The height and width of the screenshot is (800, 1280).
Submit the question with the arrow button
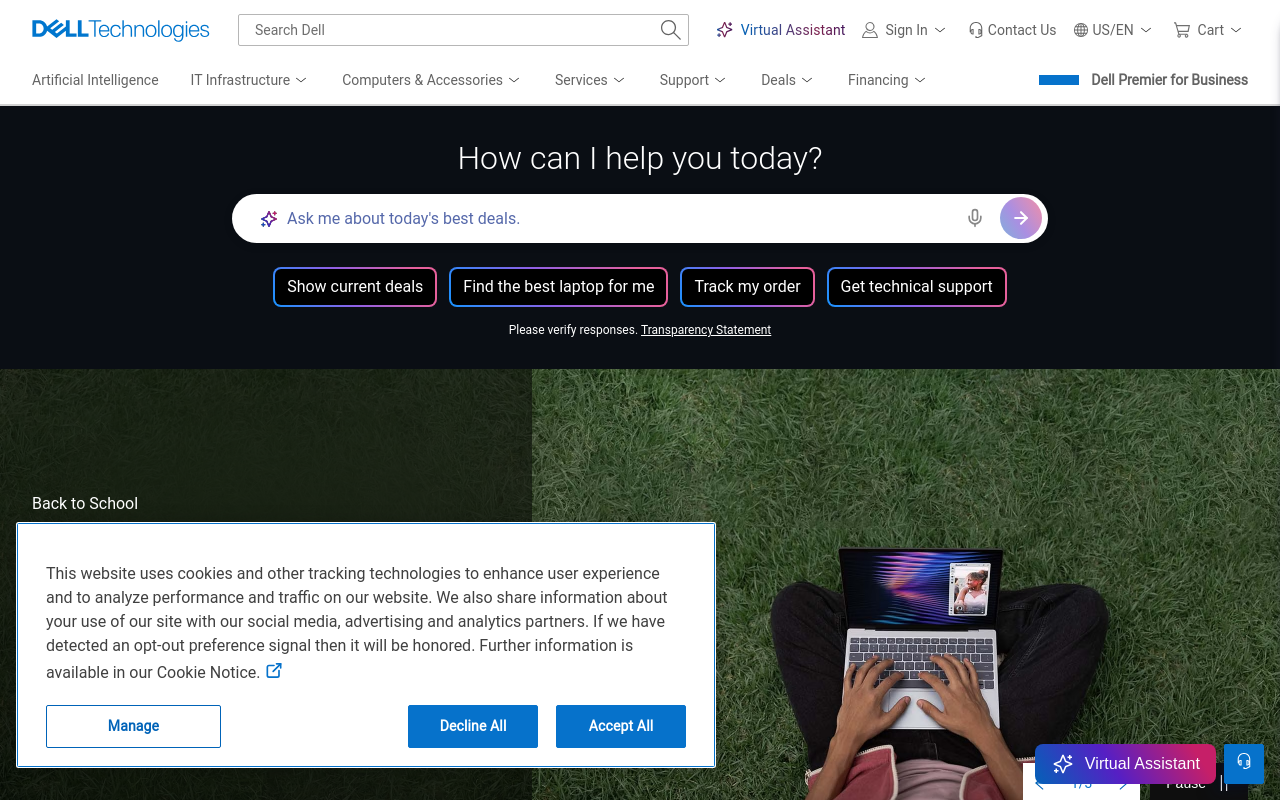[1021, 218]
